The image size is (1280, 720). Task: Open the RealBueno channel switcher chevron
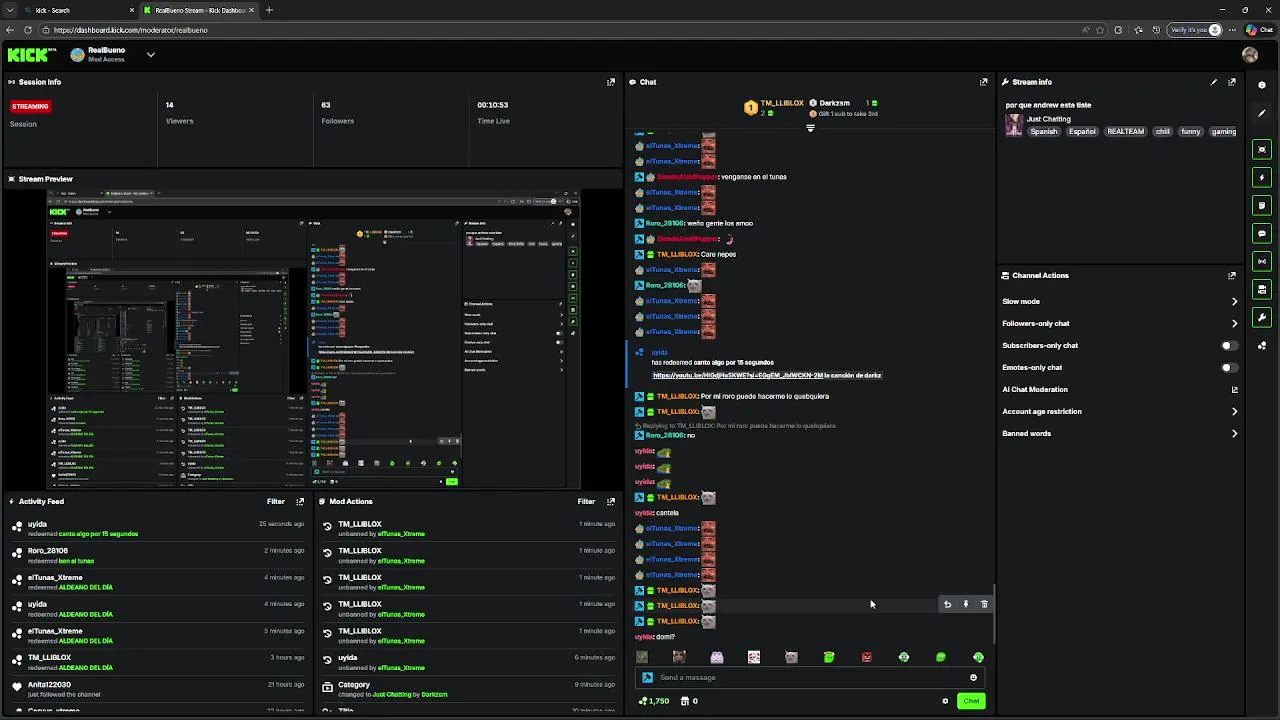(x=150, y=55)
